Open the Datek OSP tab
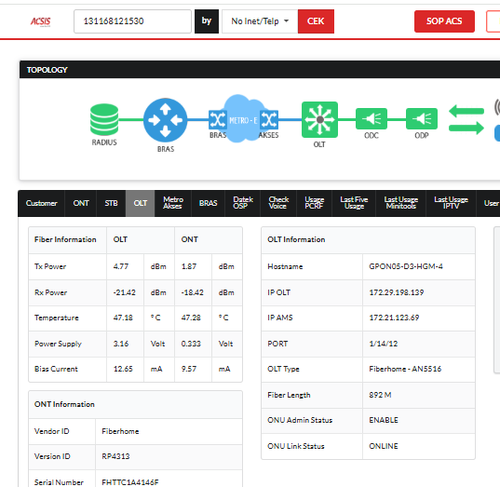500x487 pixels. (x=243, y=203)
